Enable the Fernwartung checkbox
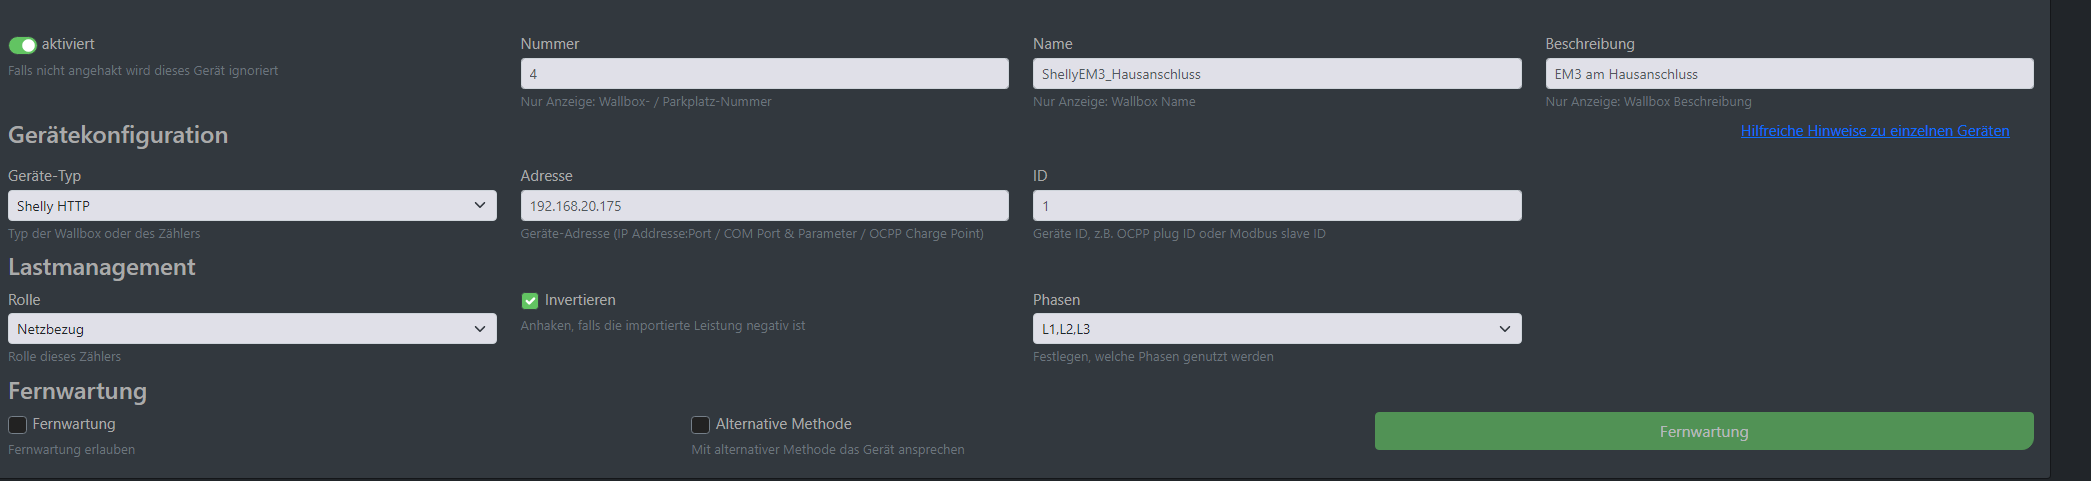This screenshot has height=481, width=2091. [x=17, y=425]
